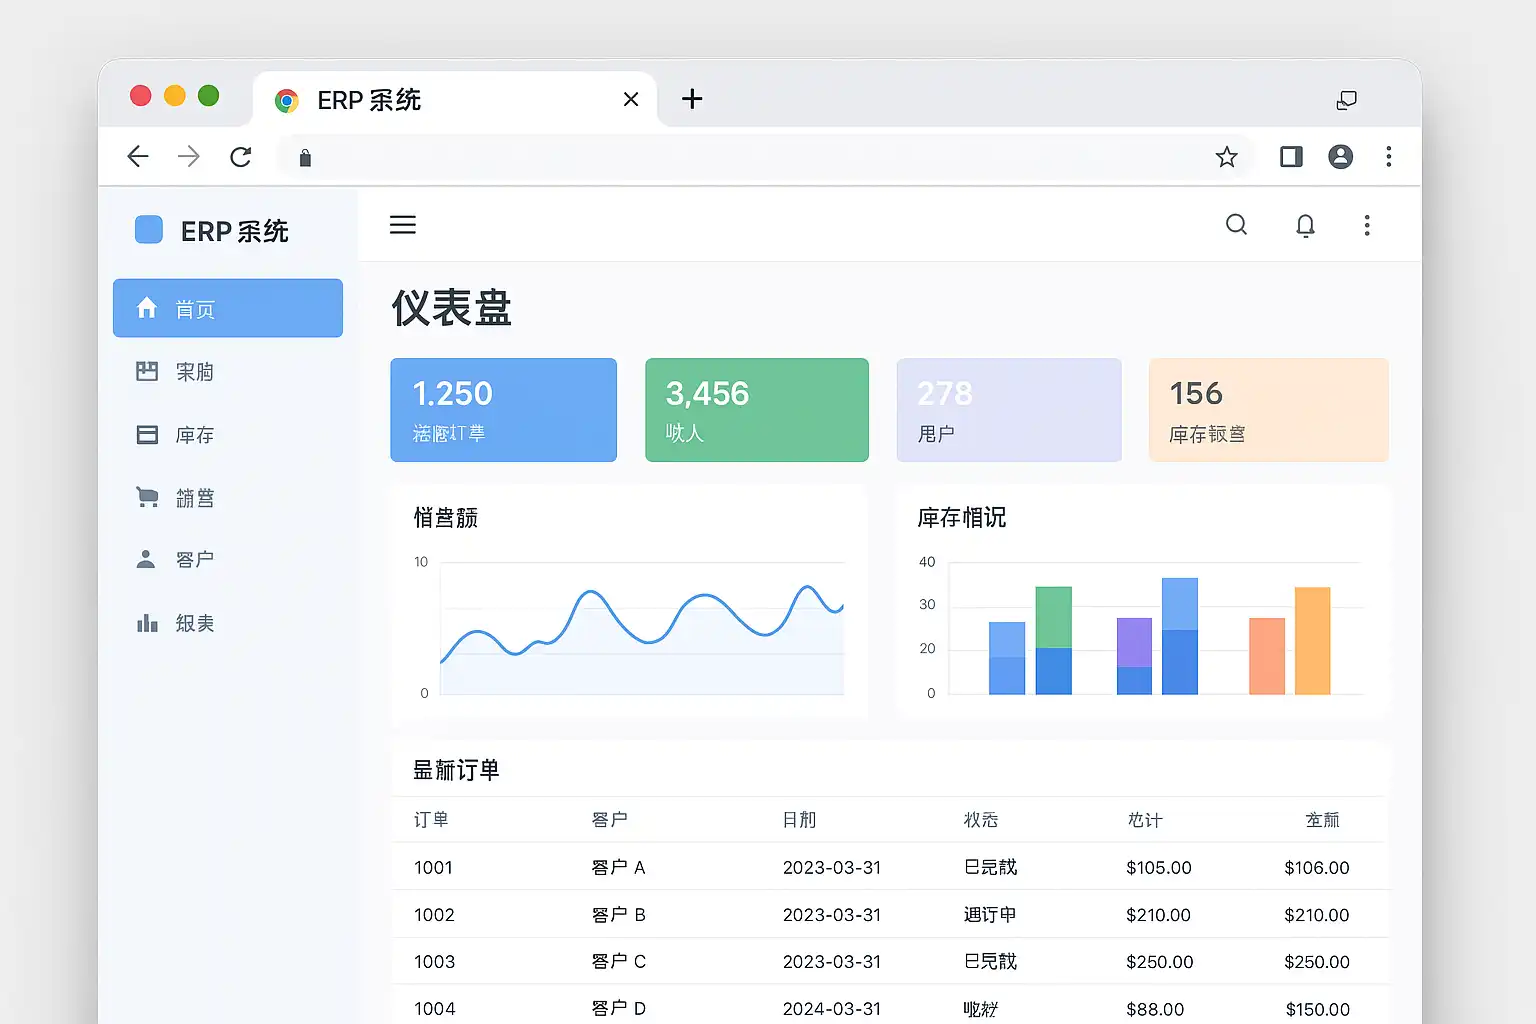Reload the page
This screenshot has height=1024, width=1536.
click(x=240, y=157)
